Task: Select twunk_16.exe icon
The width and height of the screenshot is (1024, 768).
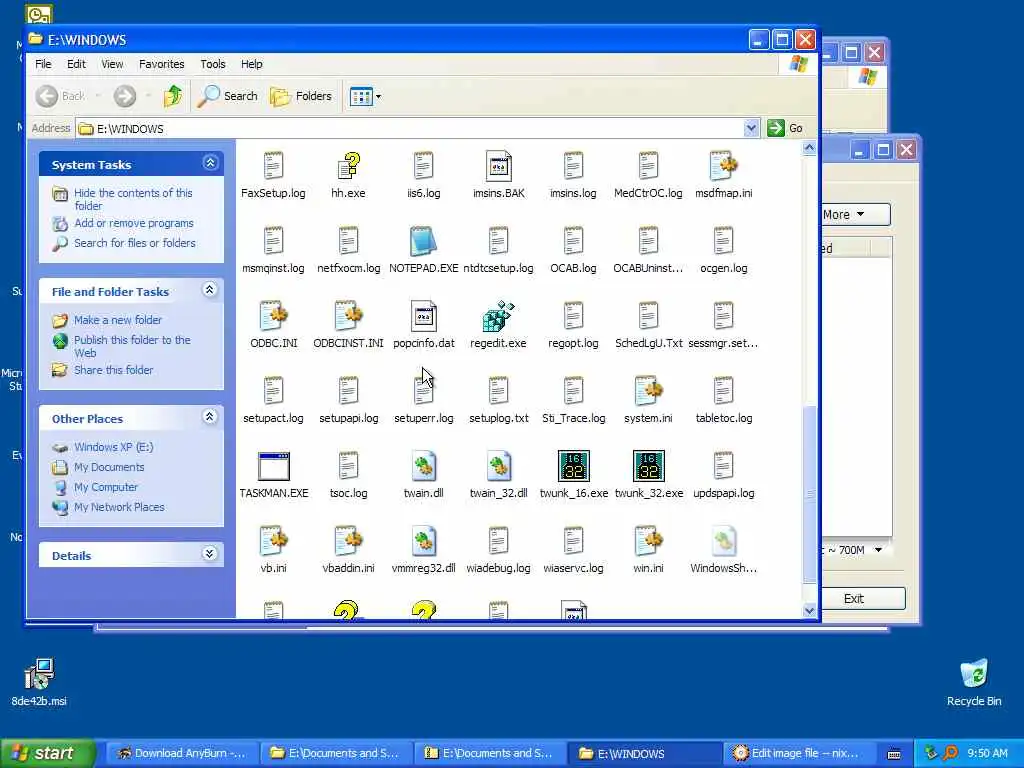Action: (x=573, y=466)
